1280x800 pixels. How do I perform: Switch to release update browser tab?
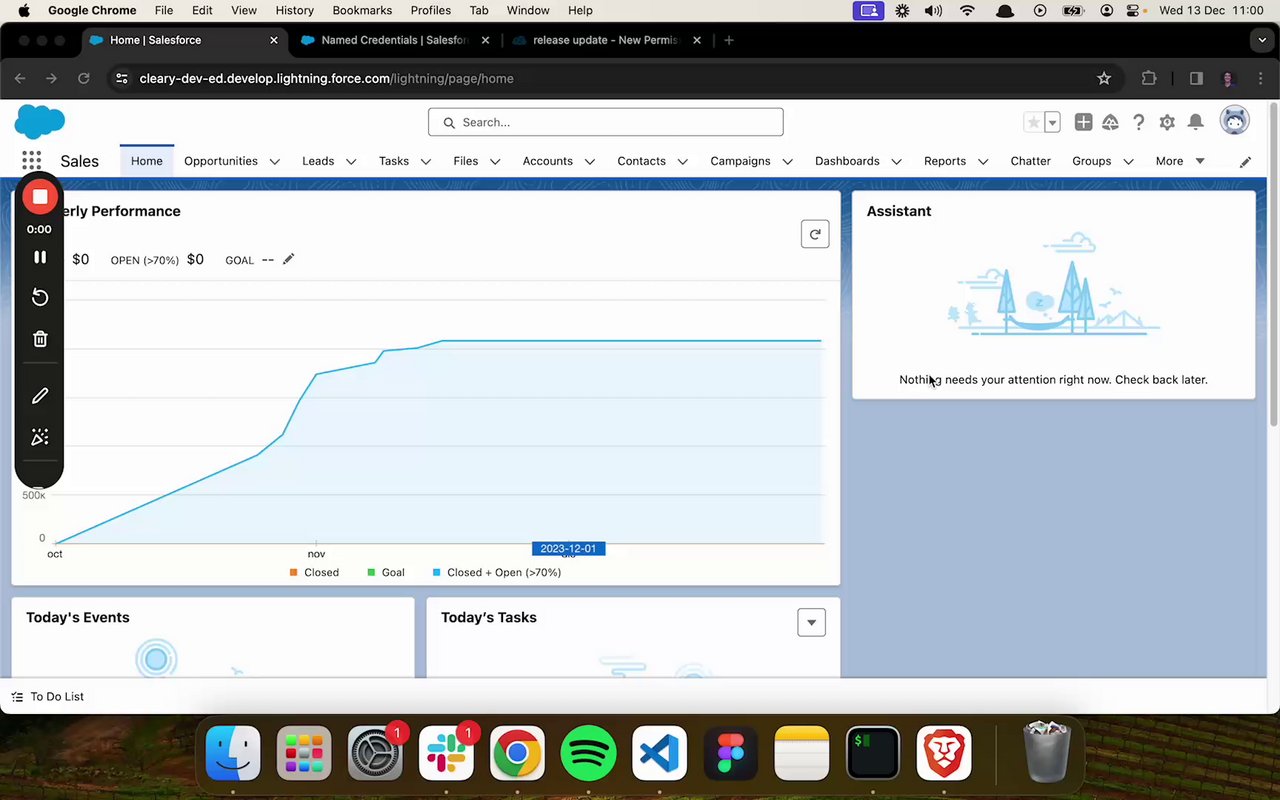click(605, 40)
